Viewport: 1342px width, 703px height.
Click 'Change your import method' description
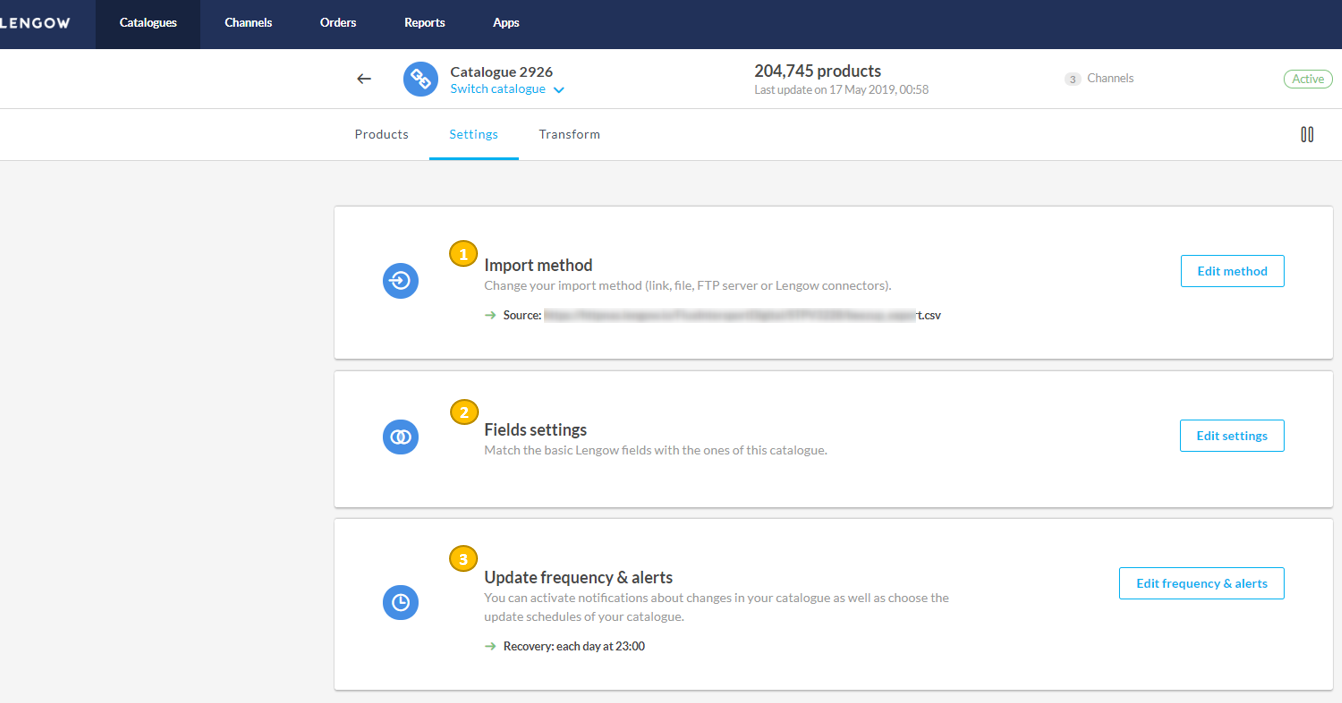[687, 285]
